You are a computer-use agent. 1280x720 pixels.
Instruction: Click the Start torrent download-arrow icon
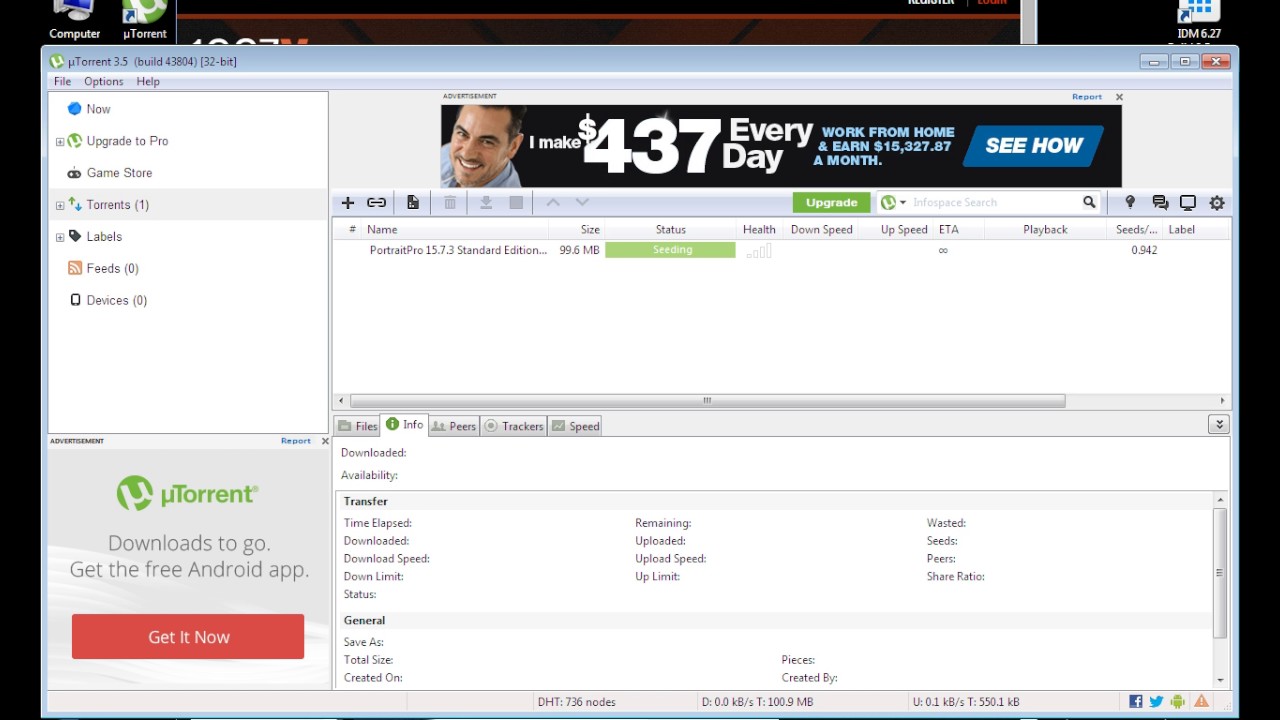coord(486,203)
